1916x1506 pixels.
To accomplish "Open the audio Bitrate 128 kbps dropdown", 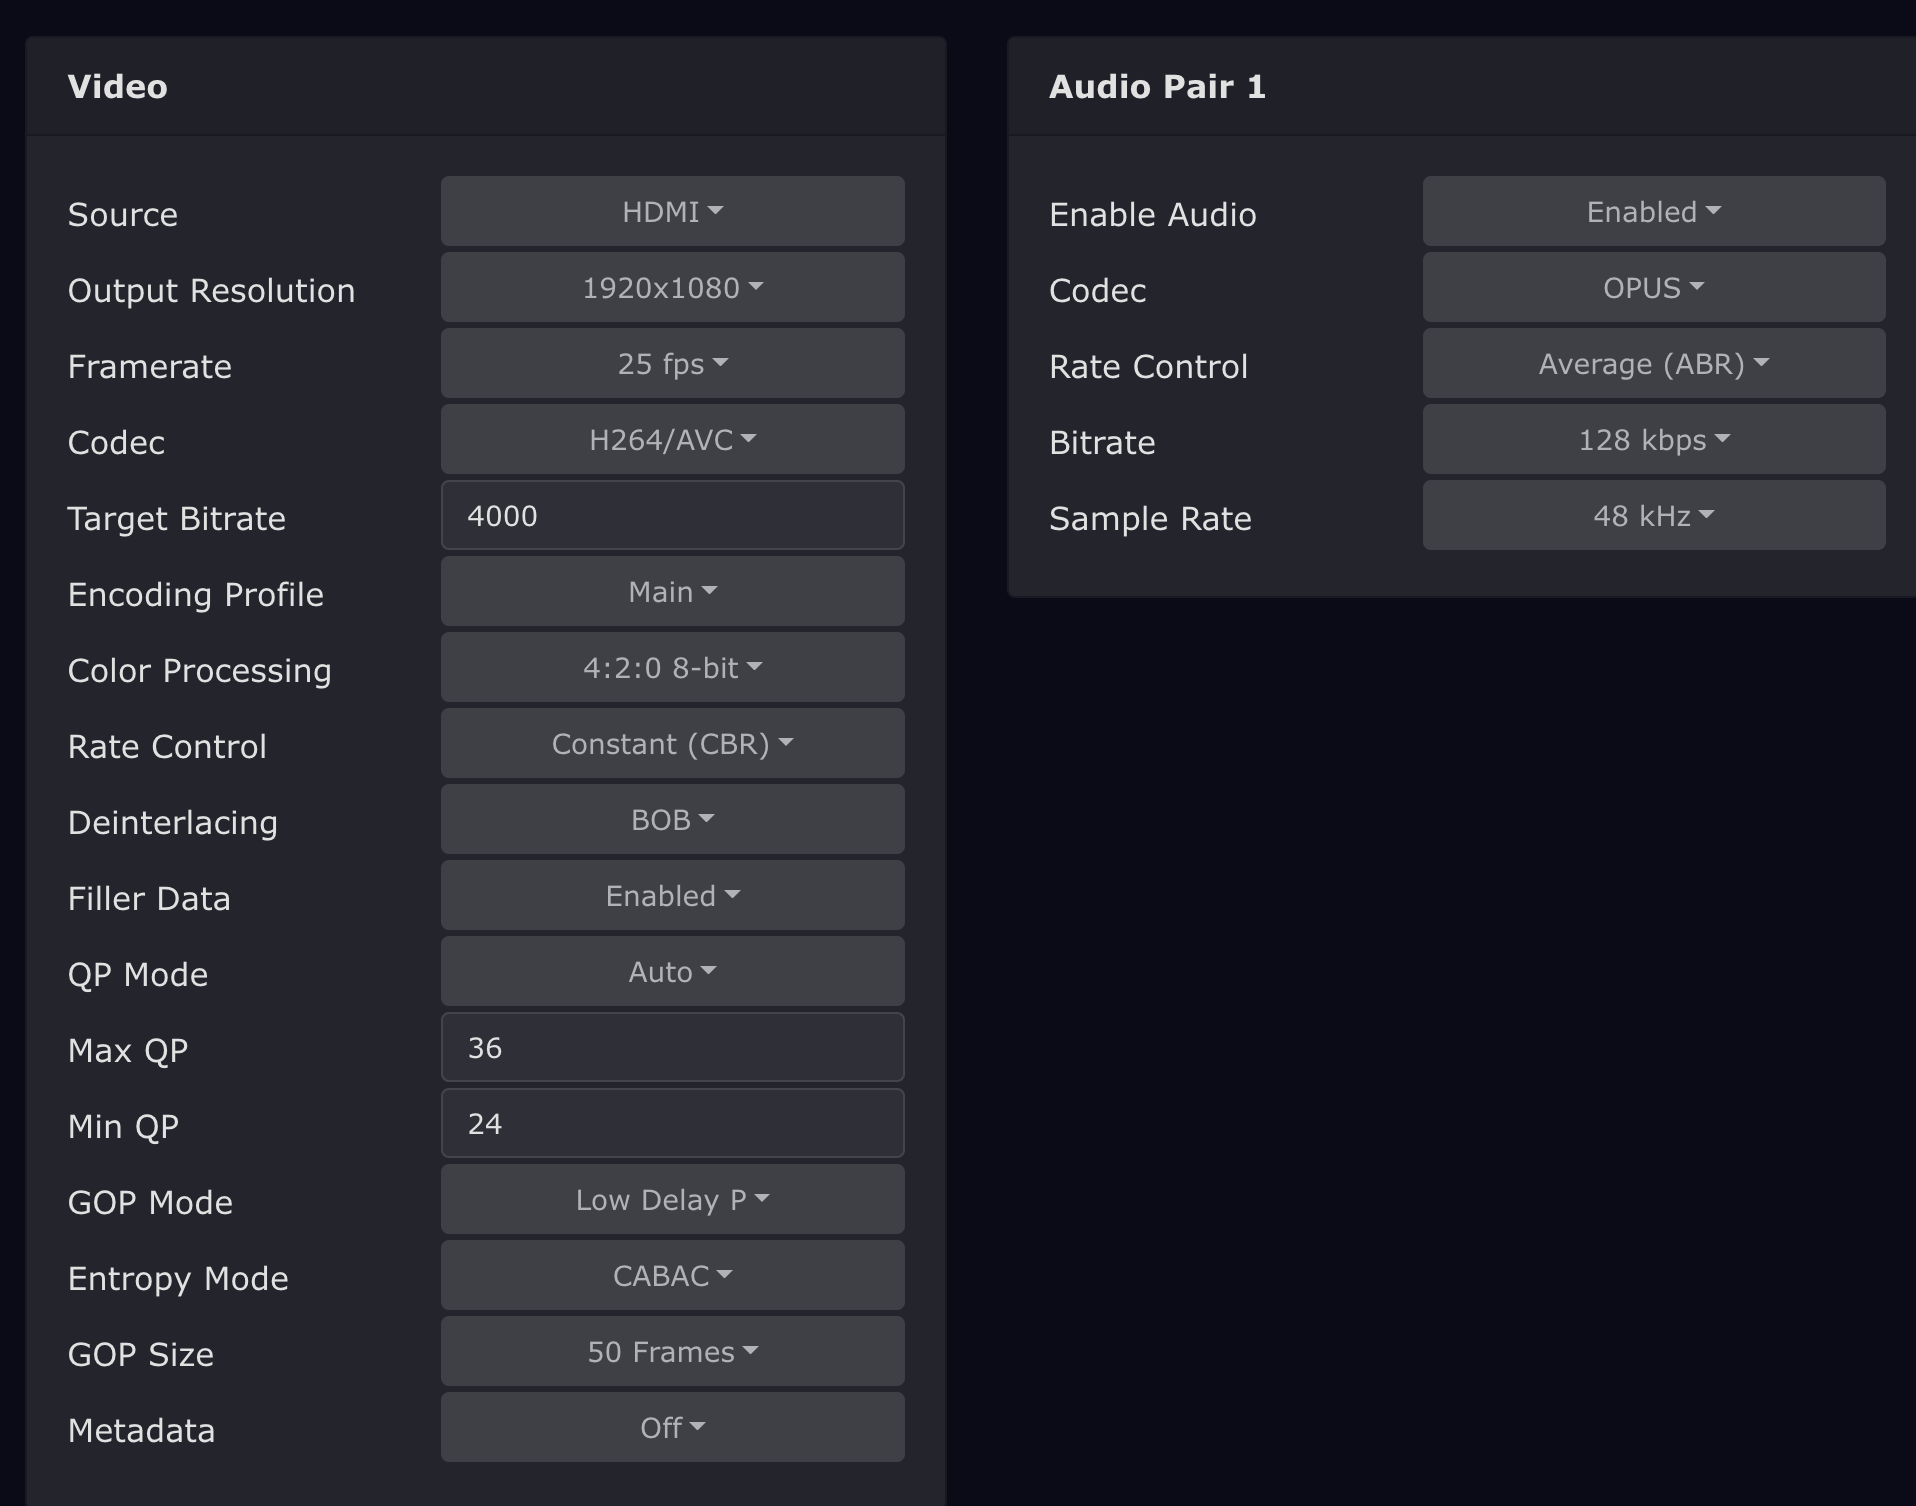I will click(x=1653, y=440).
